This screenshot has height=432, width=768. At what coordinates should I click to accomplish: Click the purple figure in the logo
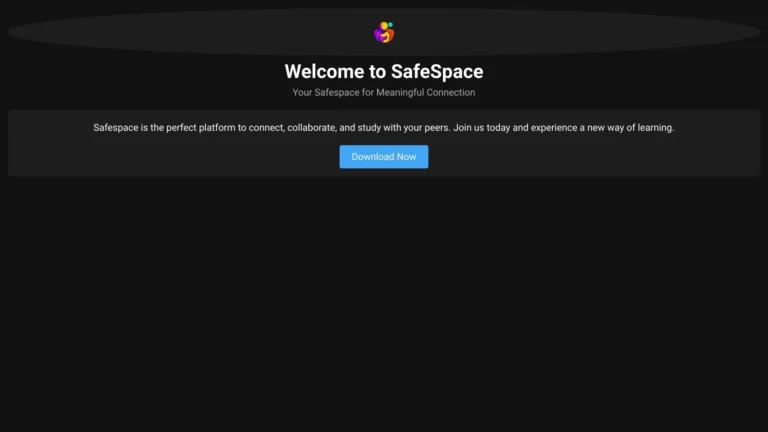click(379, 35)
